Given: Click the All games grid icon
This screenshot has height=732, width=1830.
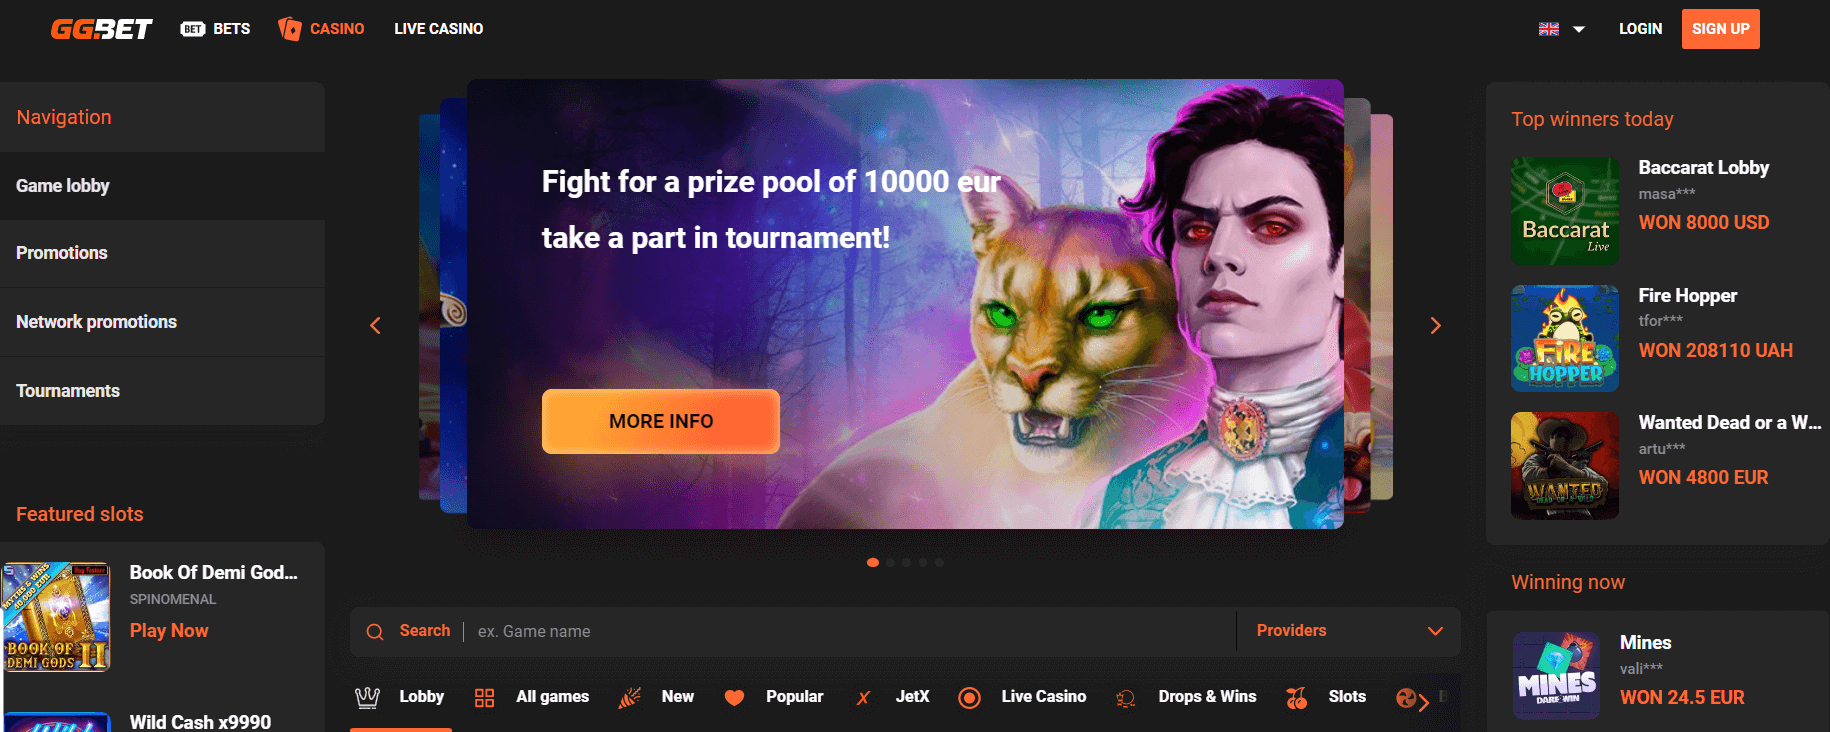Looking at the screenshot, I should [x=485, y=698].
